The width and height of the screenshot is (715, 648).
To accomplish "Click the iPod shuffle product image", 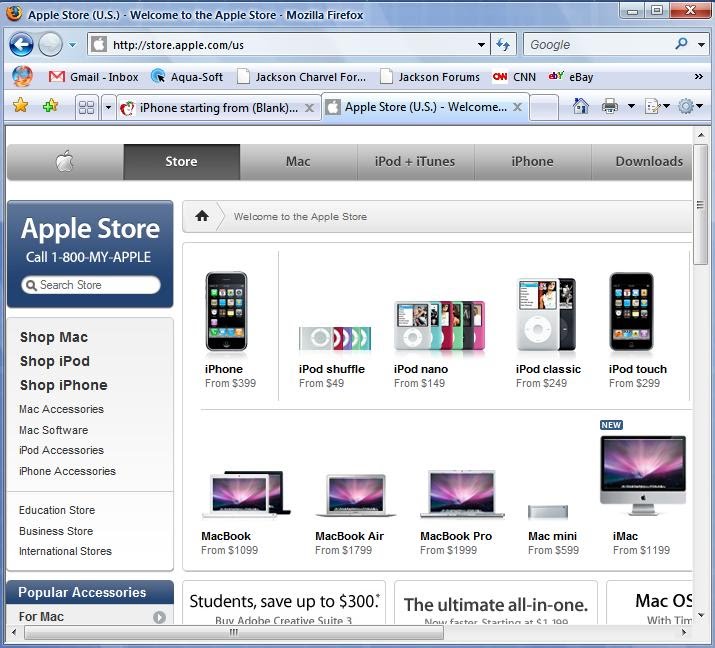I will 335,338.
